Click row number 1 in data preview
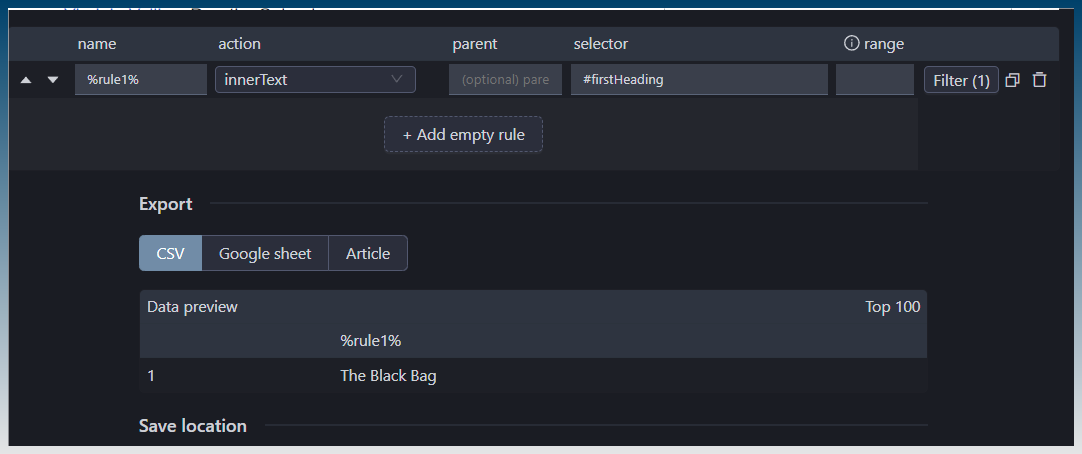Image resolution: width=1082 pixels, height=454 pixels. tap(151, 376)
